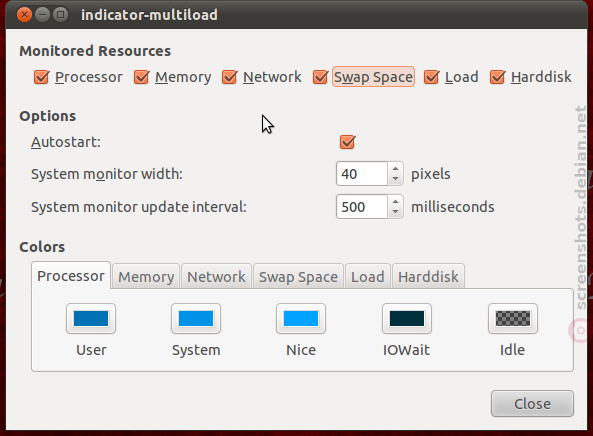The height and width of the screenshot is (436, 593).
Task: Toggle the Autostart checkbox
Action: 347,142
